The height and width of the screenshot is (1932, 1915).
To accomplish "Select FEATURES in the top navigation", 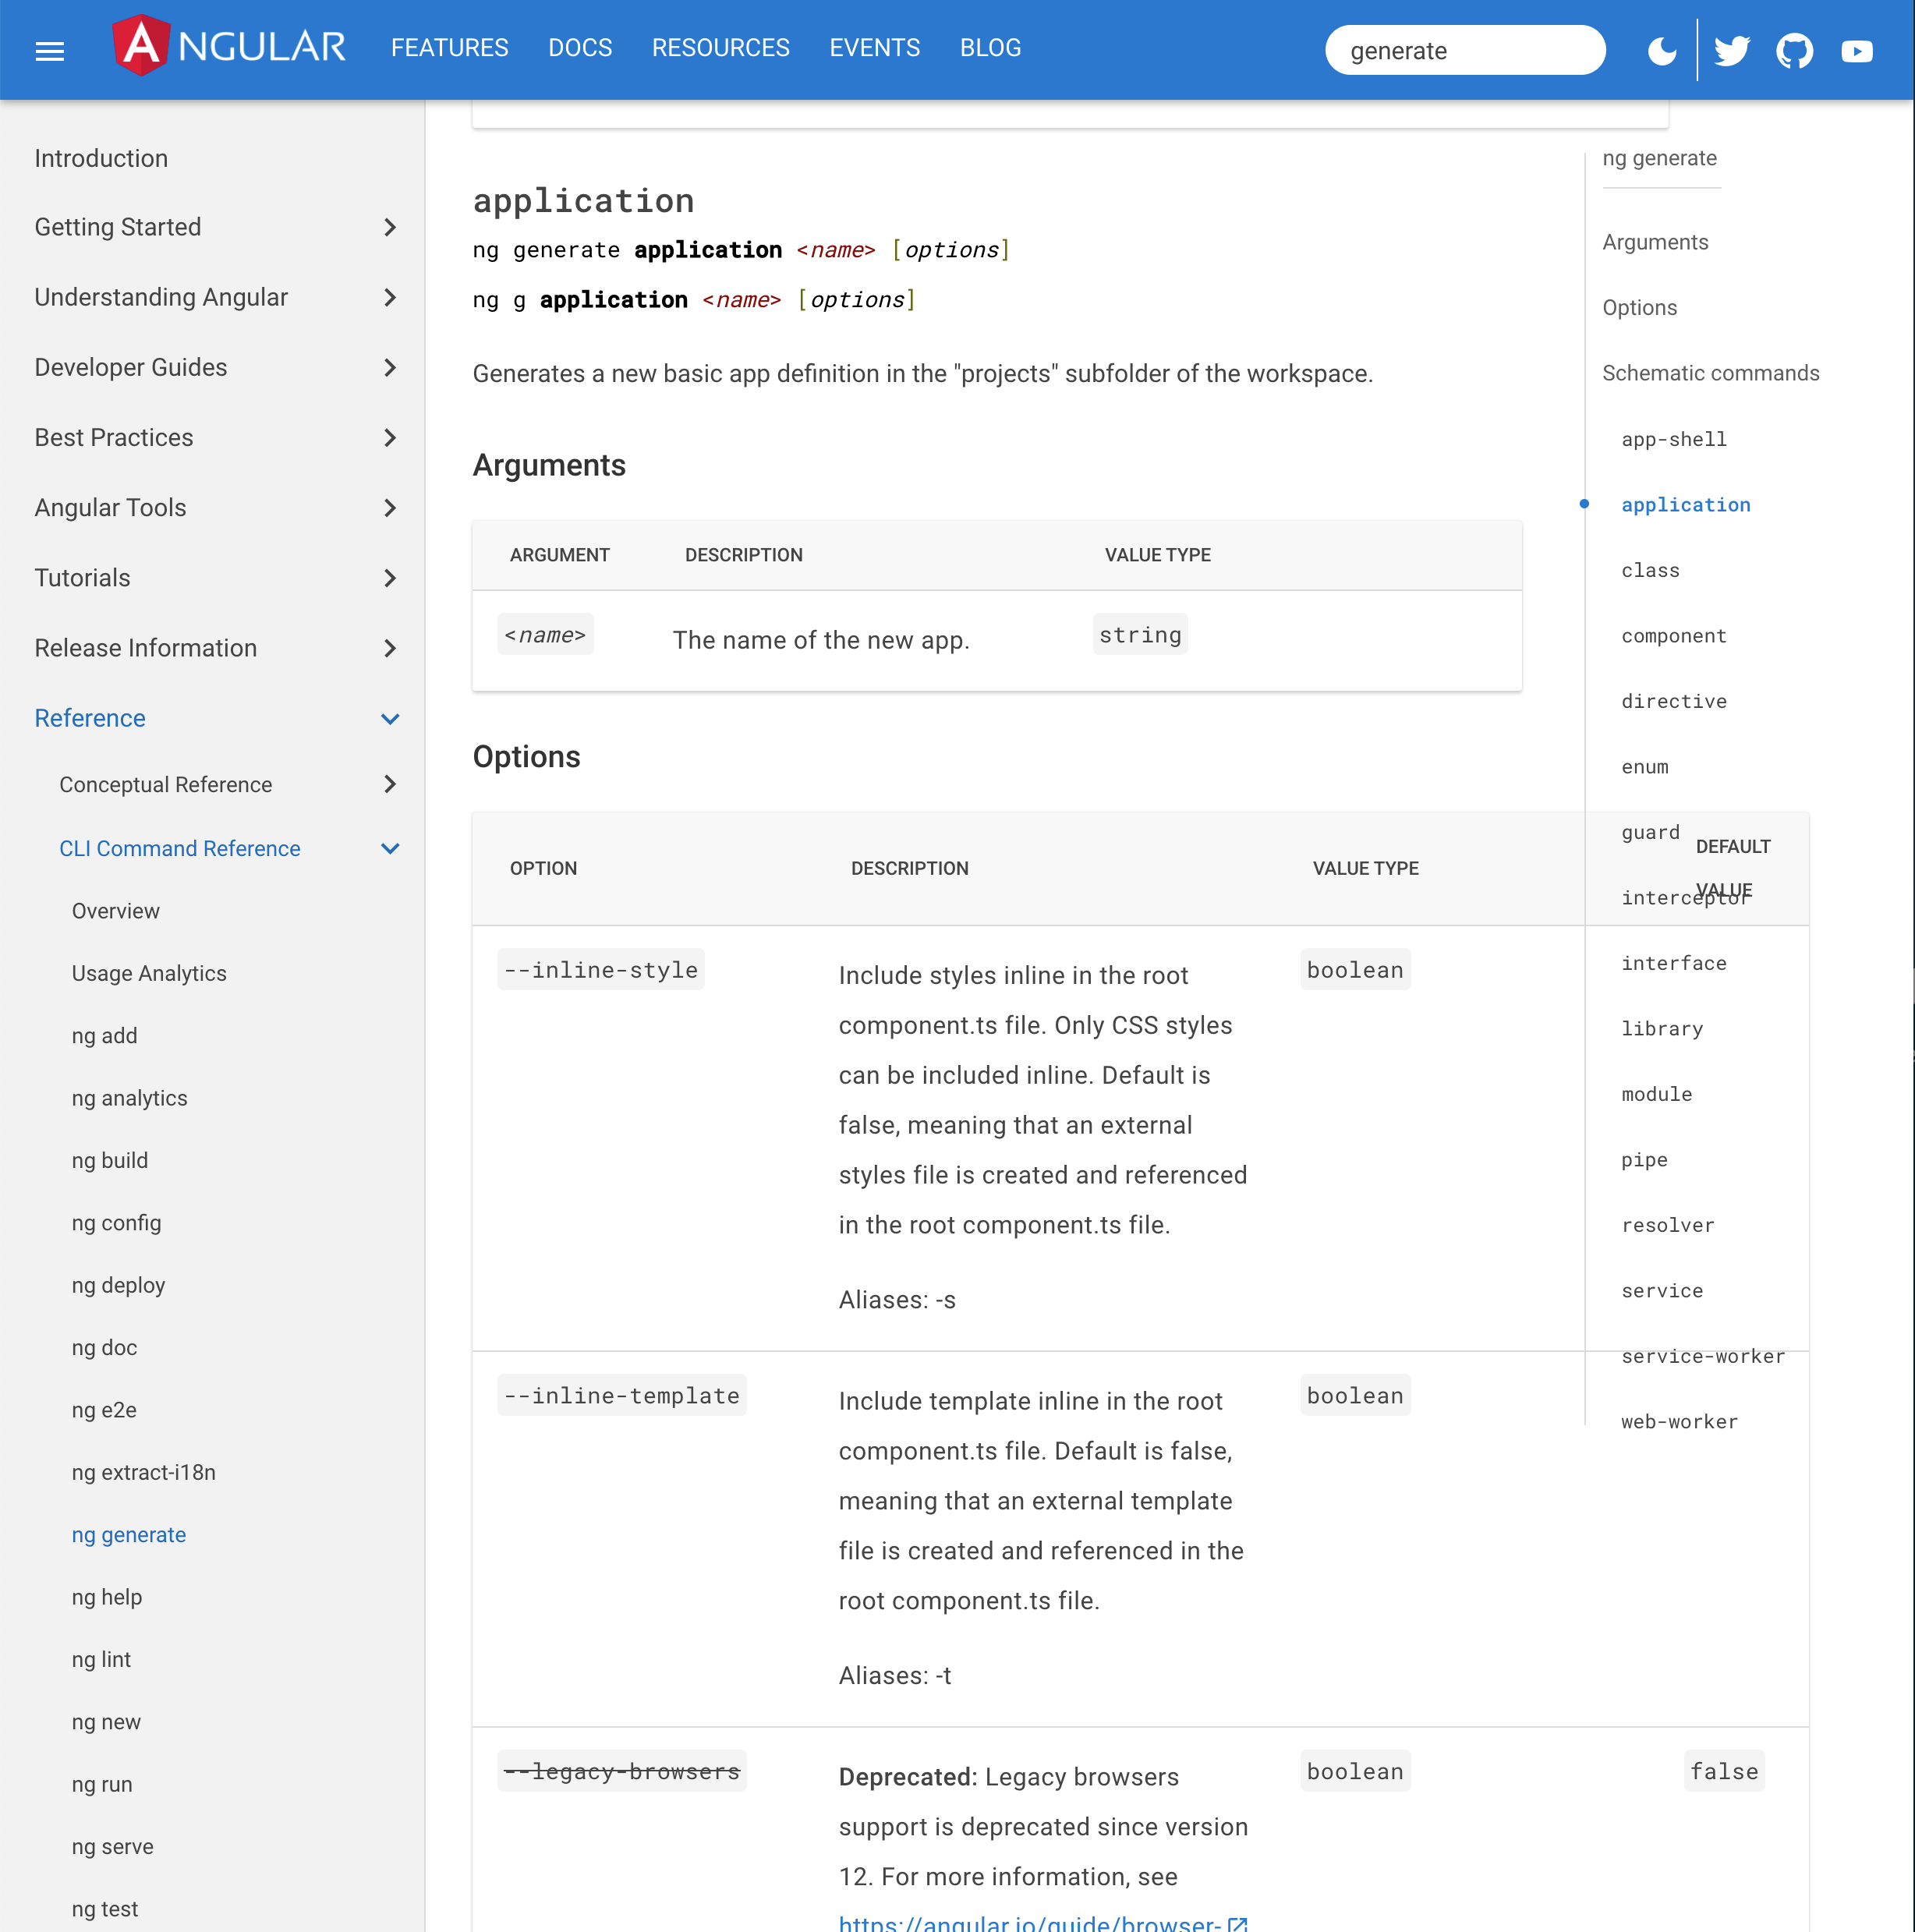I will [449, 47].
